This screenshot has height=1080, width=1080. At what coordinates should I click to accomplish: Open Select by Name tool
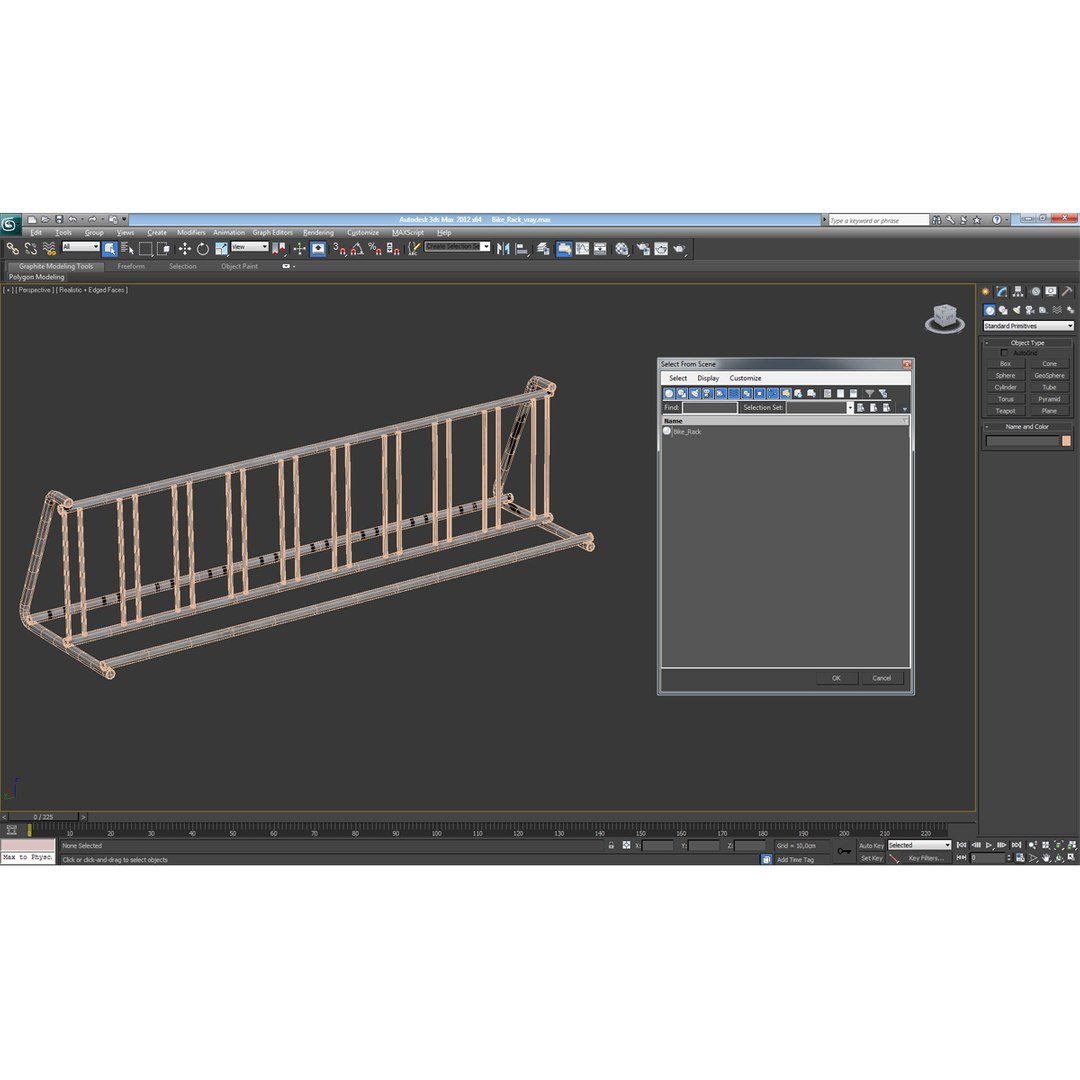pyautogui.click(x=127, y=249)
